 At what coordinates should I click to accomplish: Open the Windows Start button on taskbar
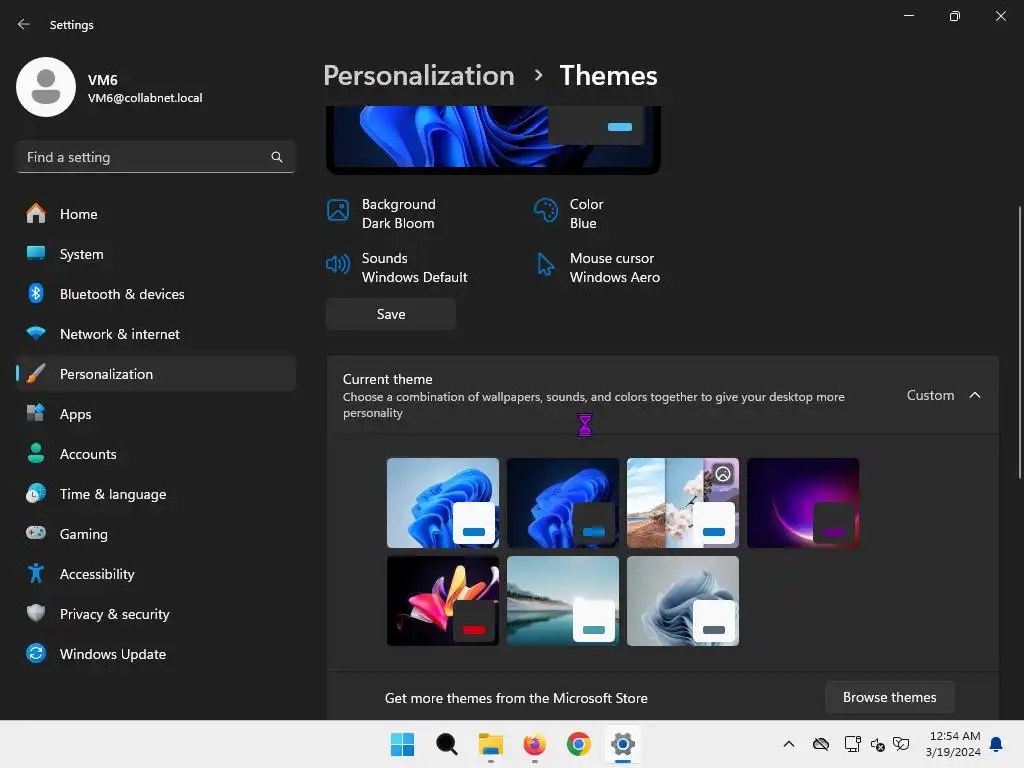(x=402, y=744)
